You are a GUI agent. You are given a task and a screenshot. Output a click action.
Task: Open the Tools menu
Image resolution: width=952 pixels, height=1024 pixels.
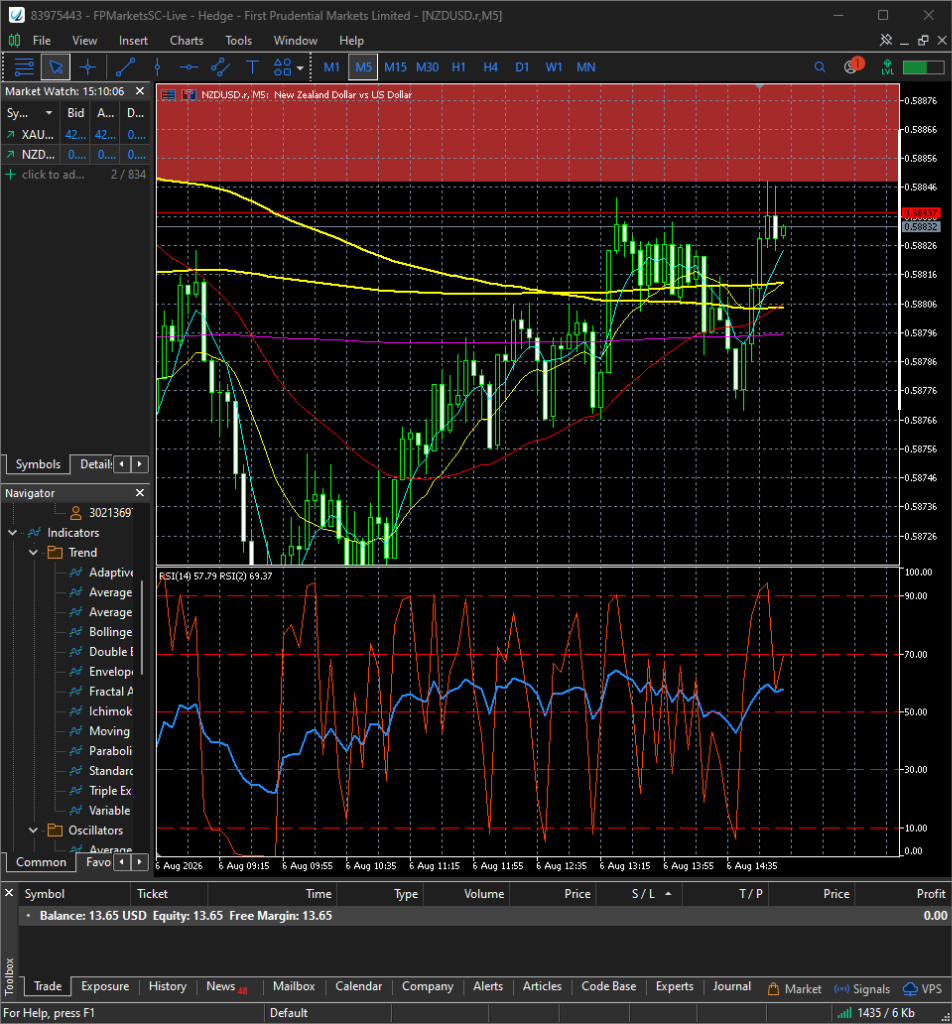(x=238, y=40)
